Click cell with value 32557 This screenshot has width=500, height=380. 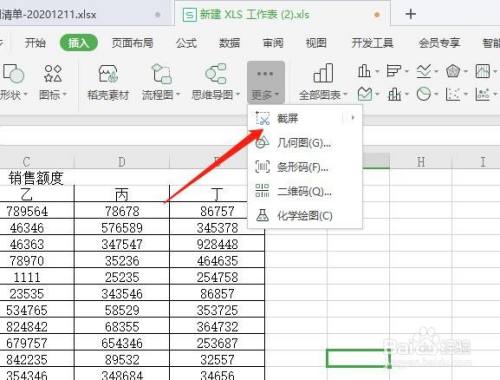[x=217, y=360]
